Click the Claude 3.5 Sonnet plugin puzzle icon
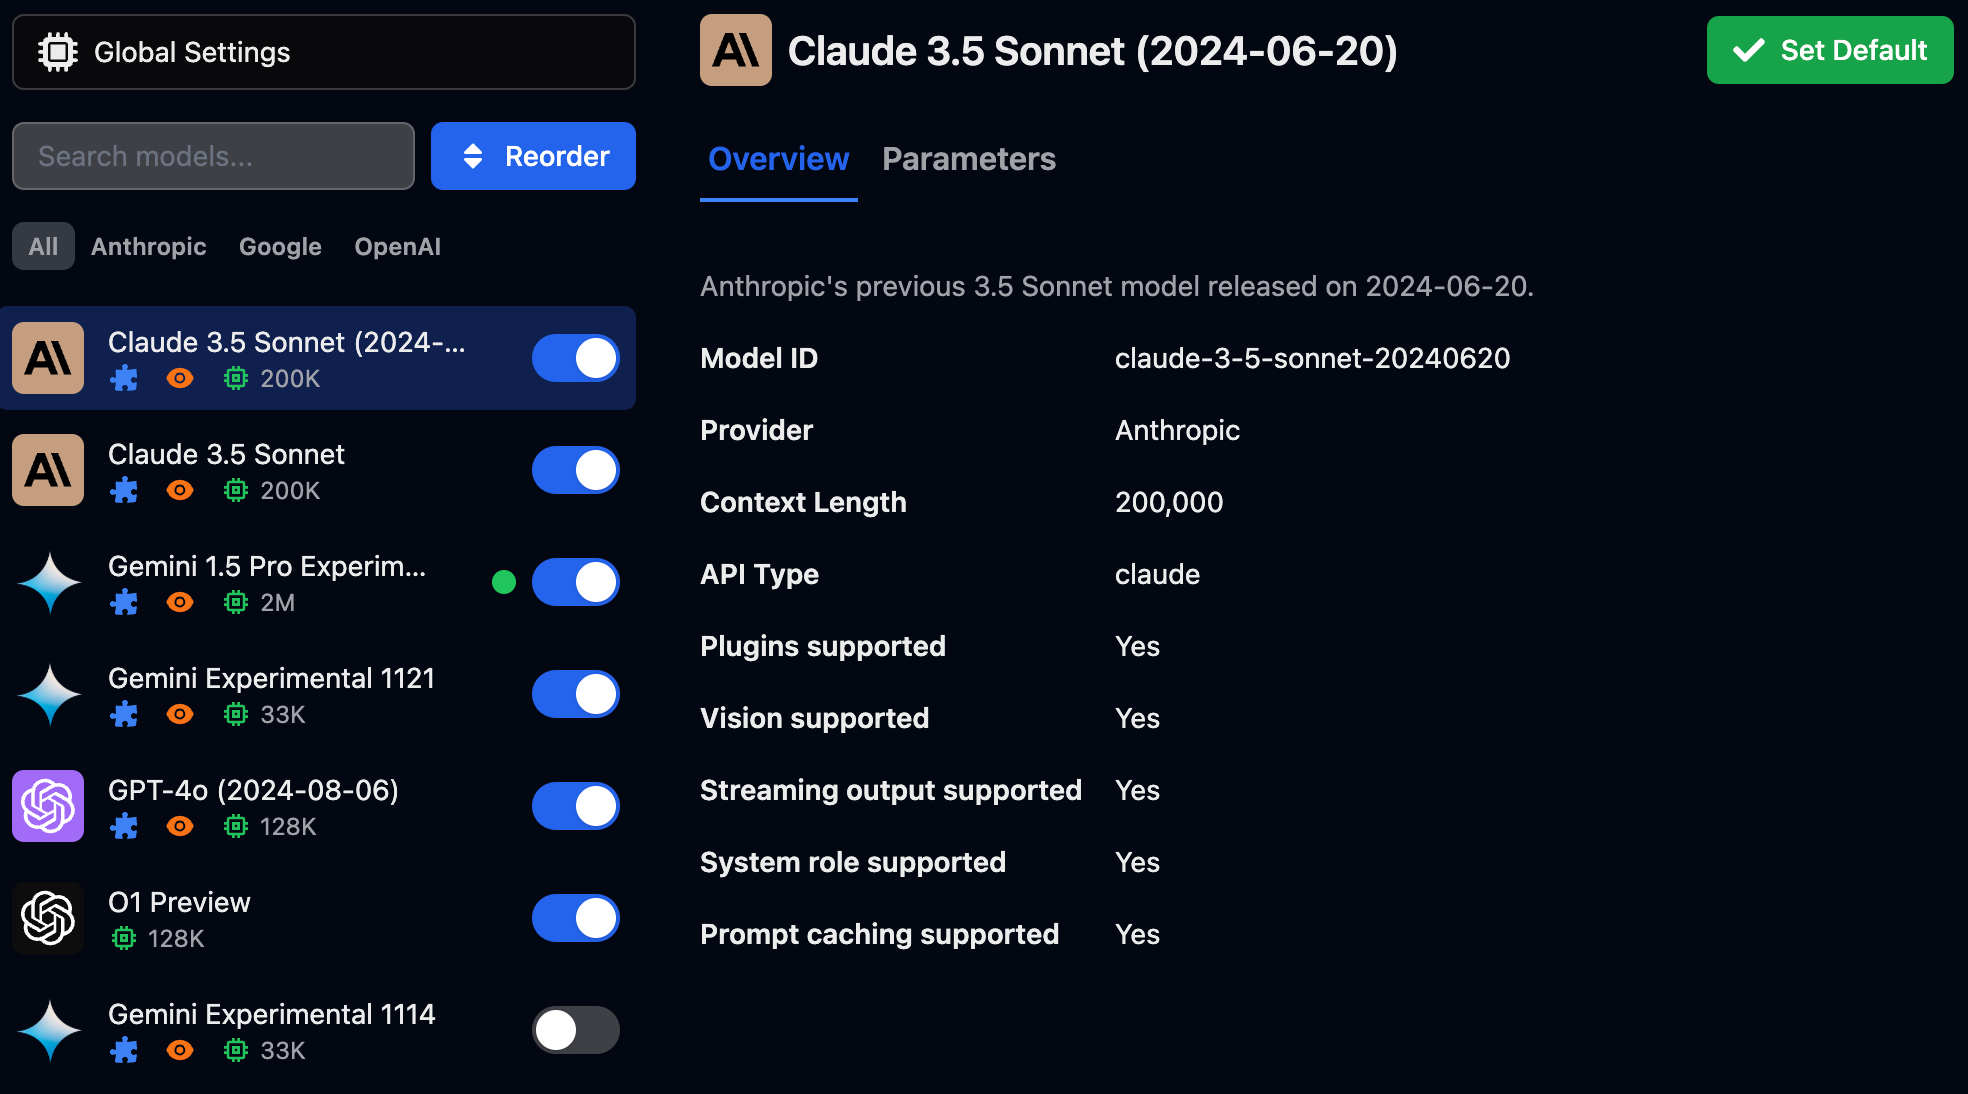Screen dimensions: 1968x1094 [124, 490]
